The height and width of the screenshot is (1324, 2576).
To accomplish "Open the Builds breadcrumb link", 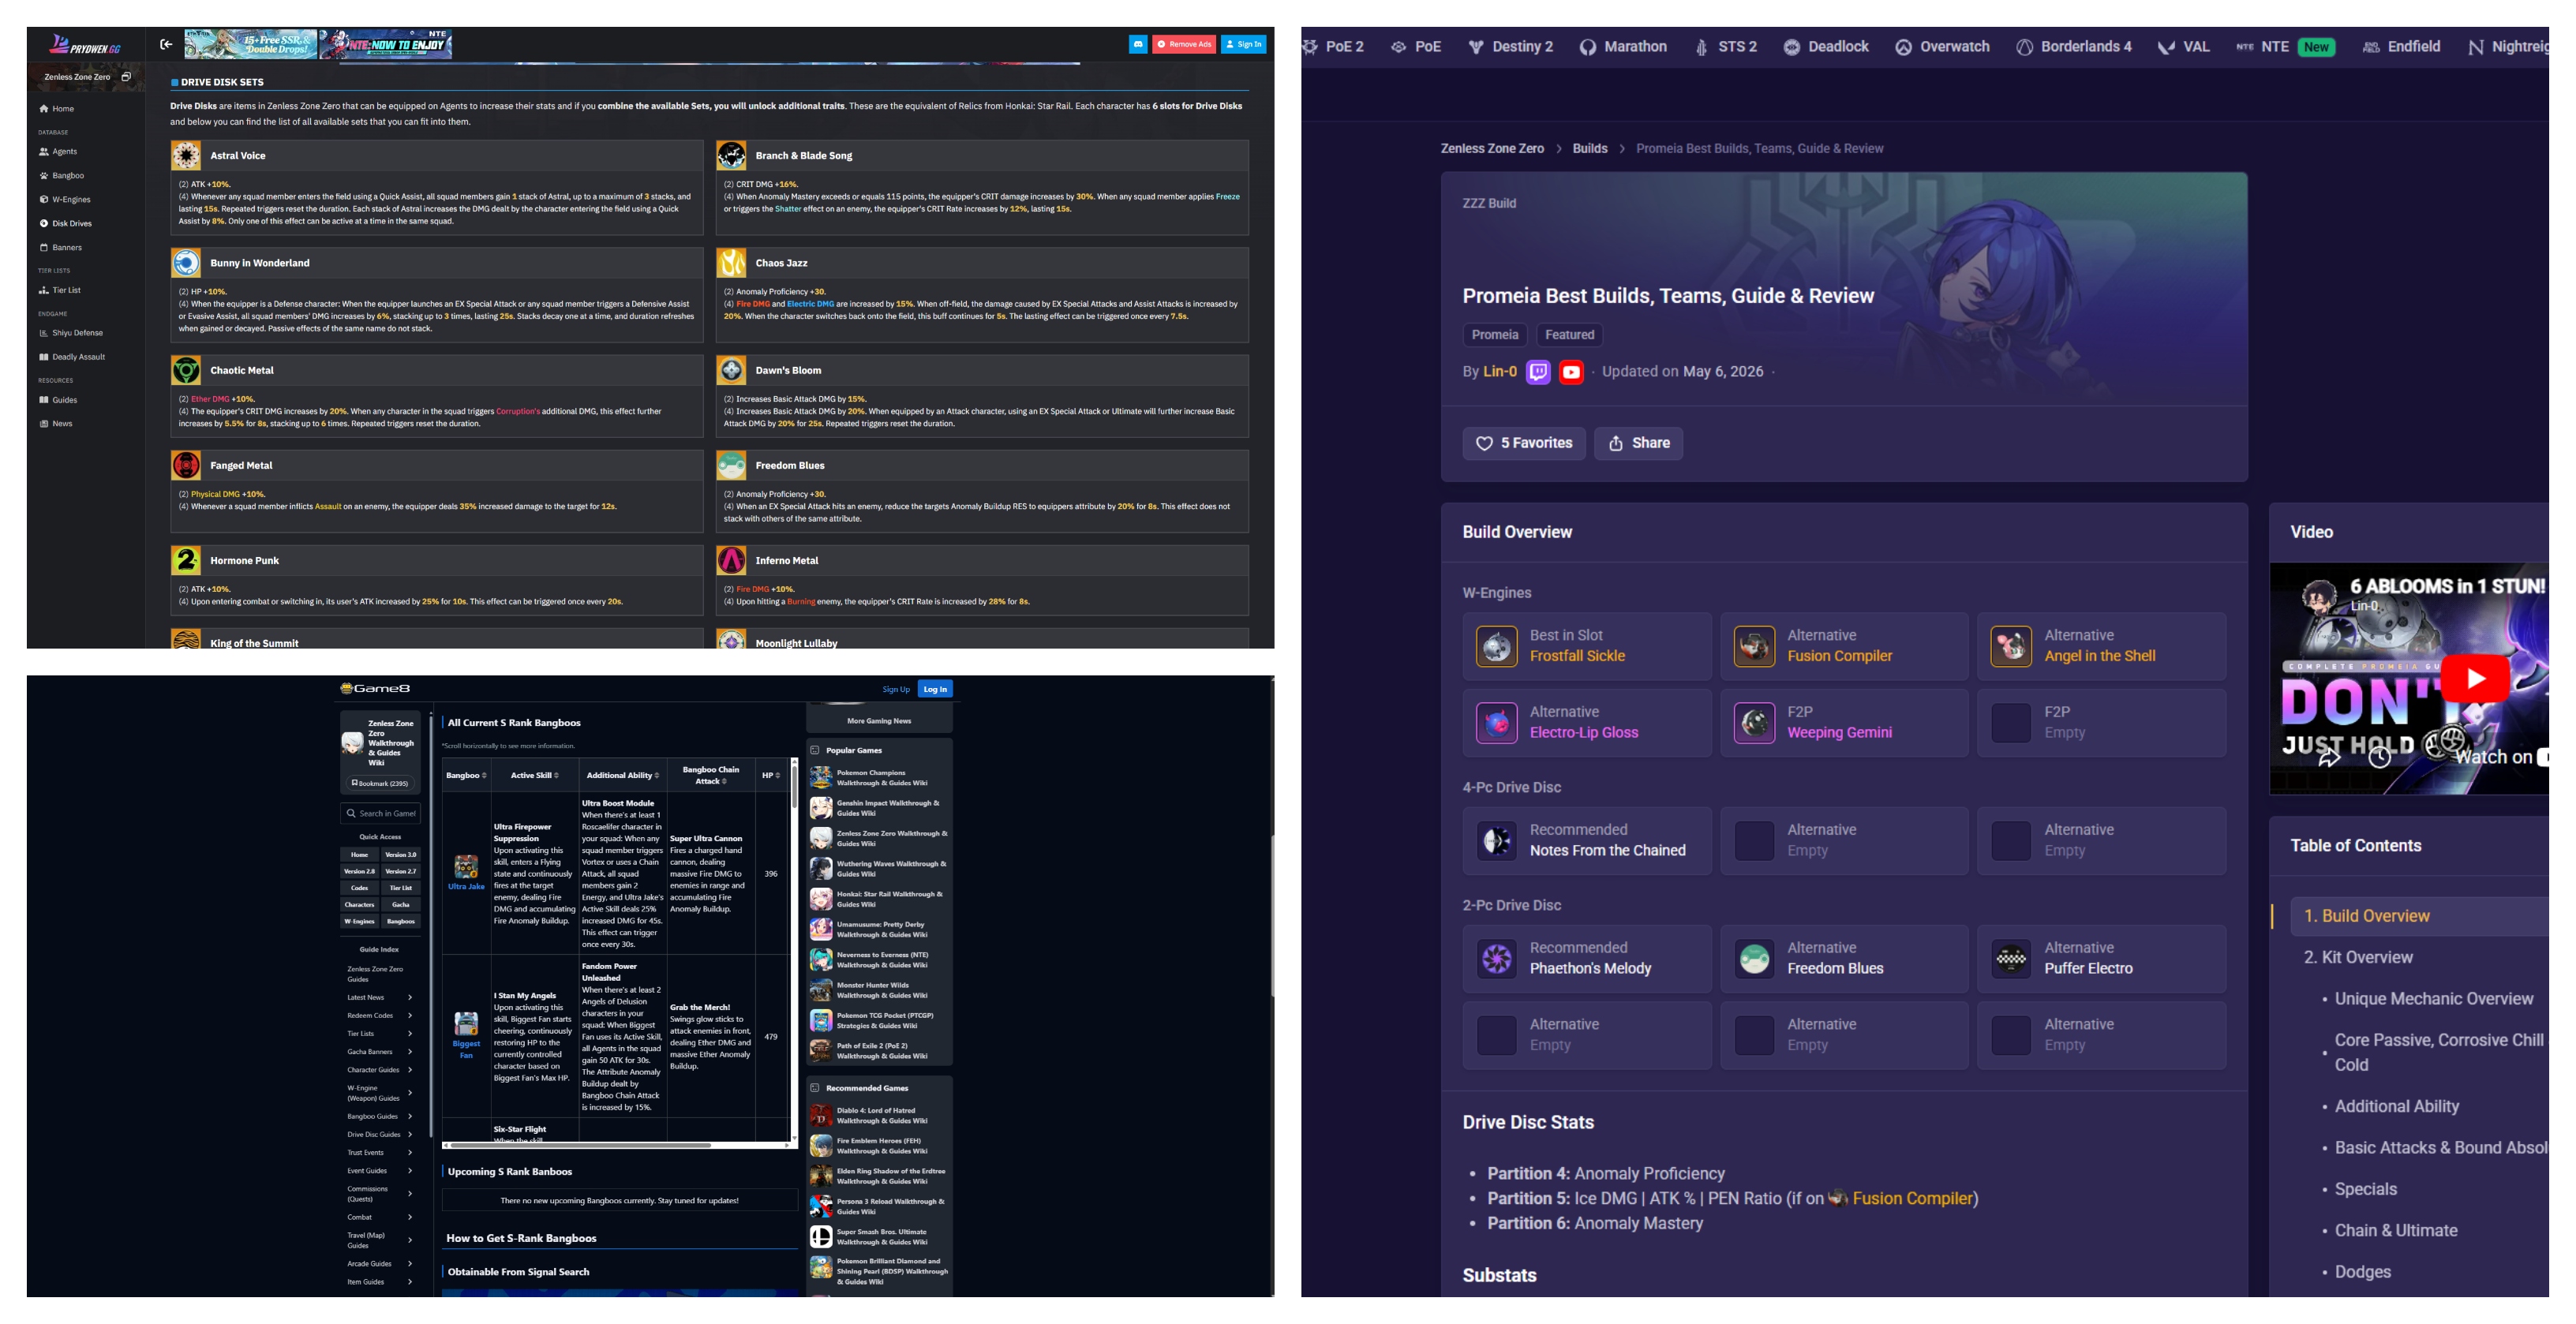I will point(1589,148).
